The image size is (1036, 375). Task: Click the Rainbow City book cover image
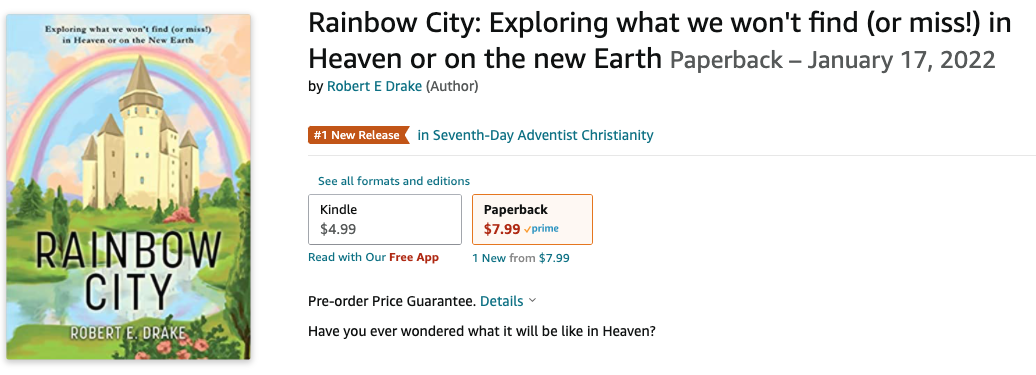coord(129,188)
